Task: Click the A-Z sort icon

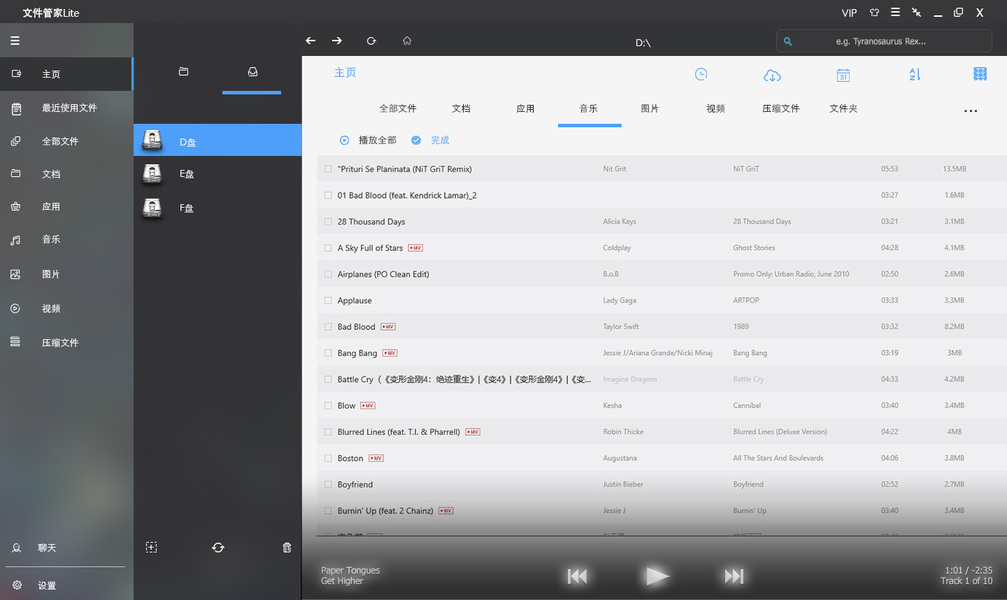Action: point(915,75)
